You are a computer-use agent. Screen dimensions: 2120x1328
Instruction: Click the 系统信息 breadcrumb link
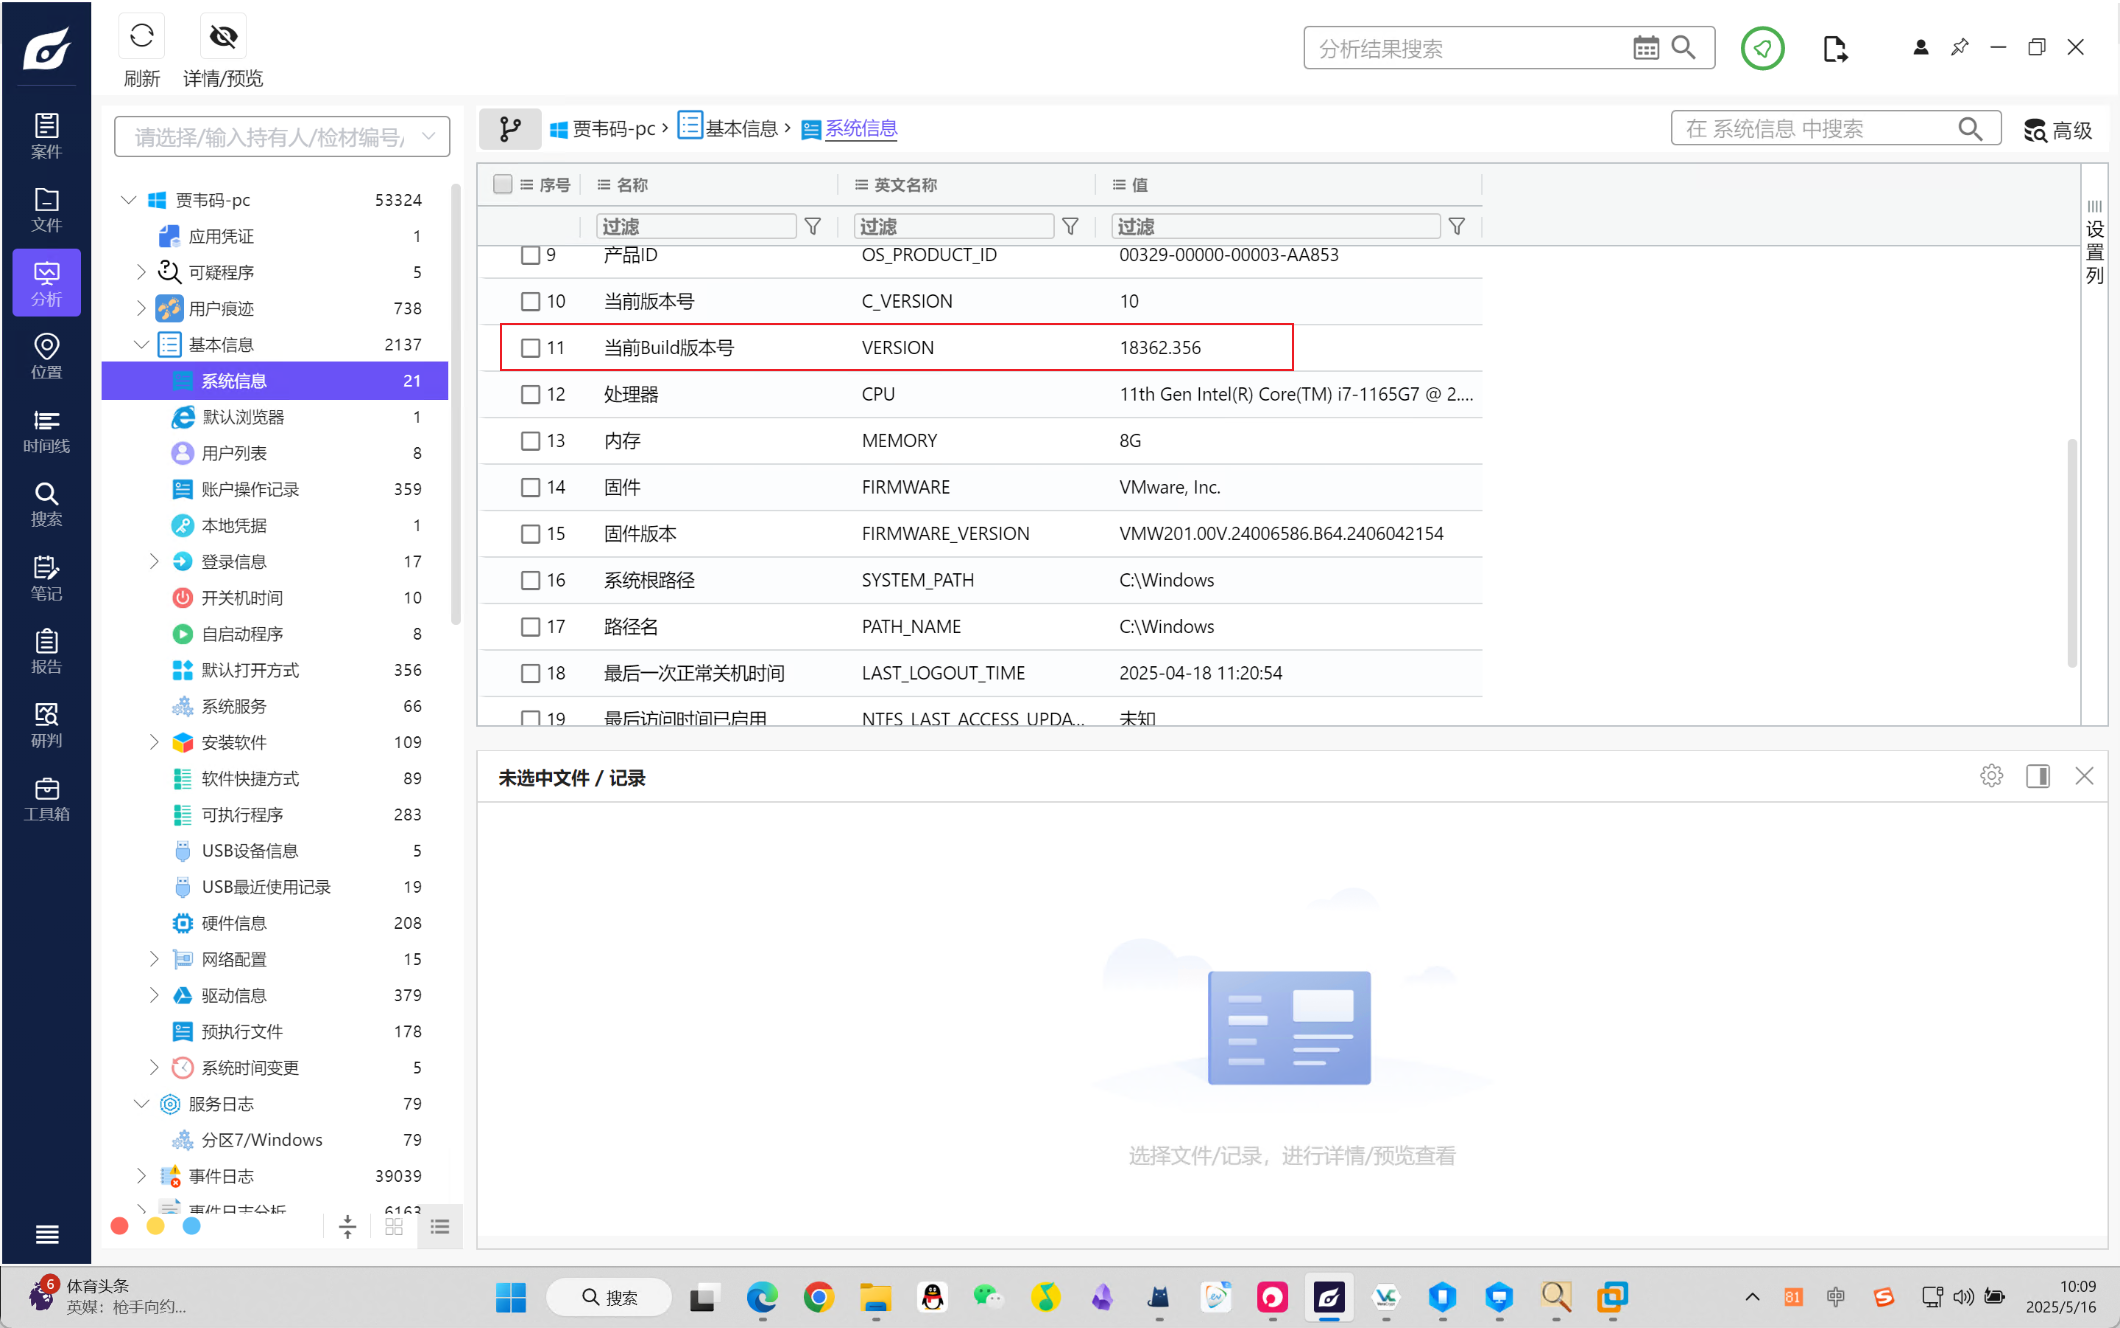pos(860,128)
